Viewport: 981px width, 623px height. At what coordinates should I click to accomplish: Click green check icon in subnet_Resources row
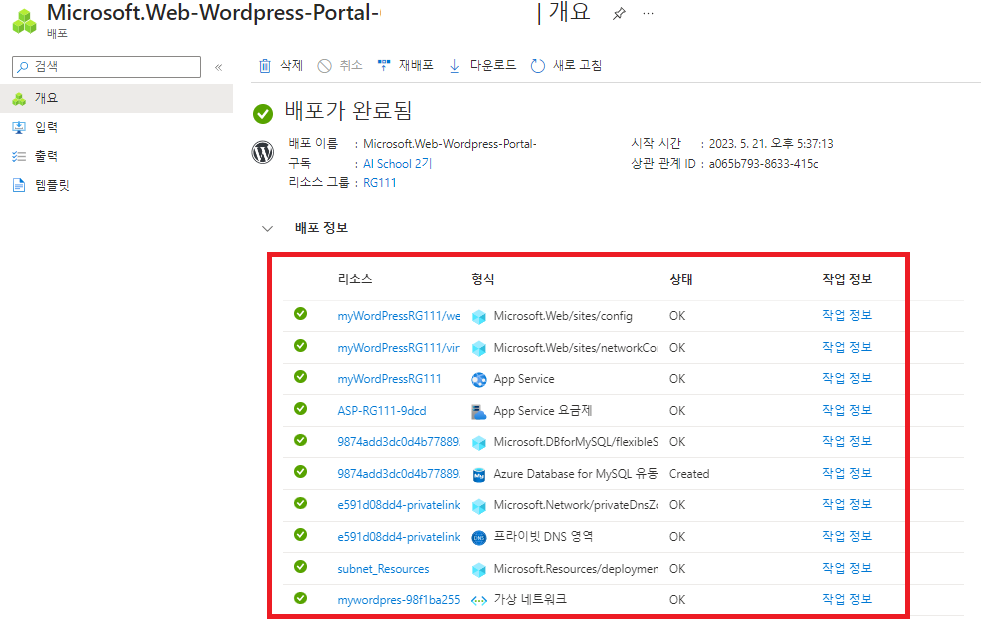[300, 566]
